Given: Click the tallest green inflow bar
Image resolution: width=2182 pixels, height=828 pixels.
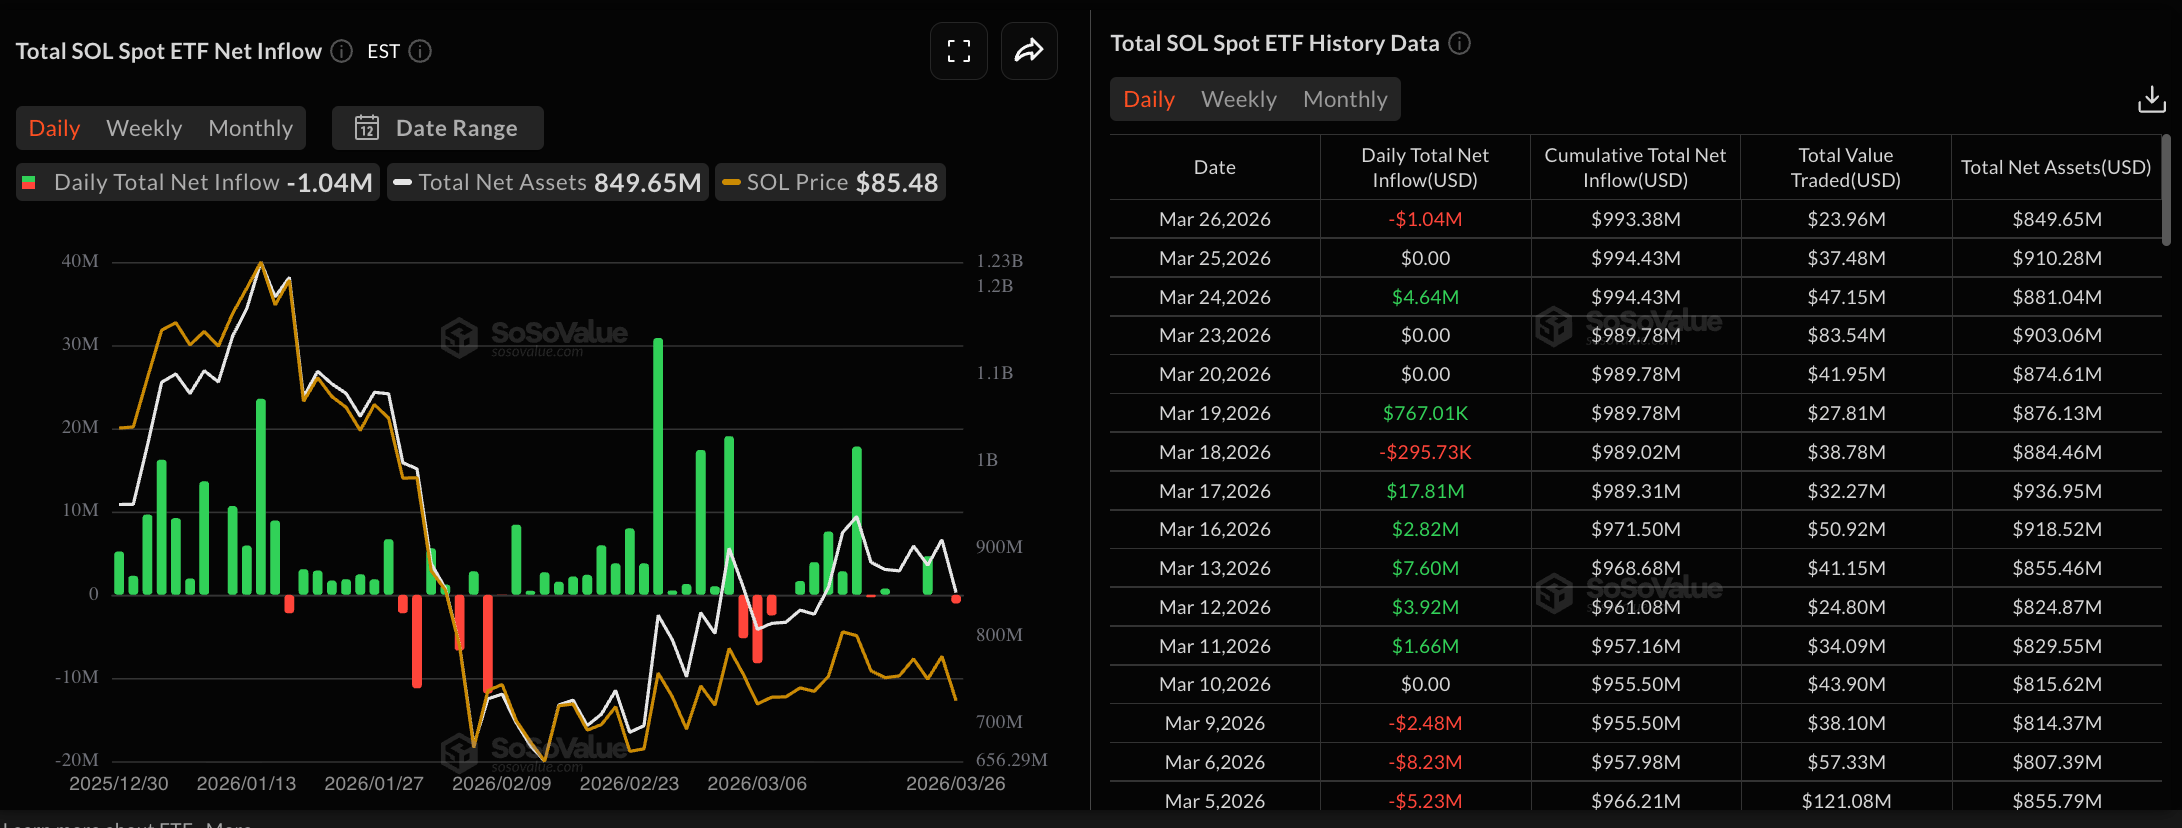Looking at the screenshot, I should 658,465.
